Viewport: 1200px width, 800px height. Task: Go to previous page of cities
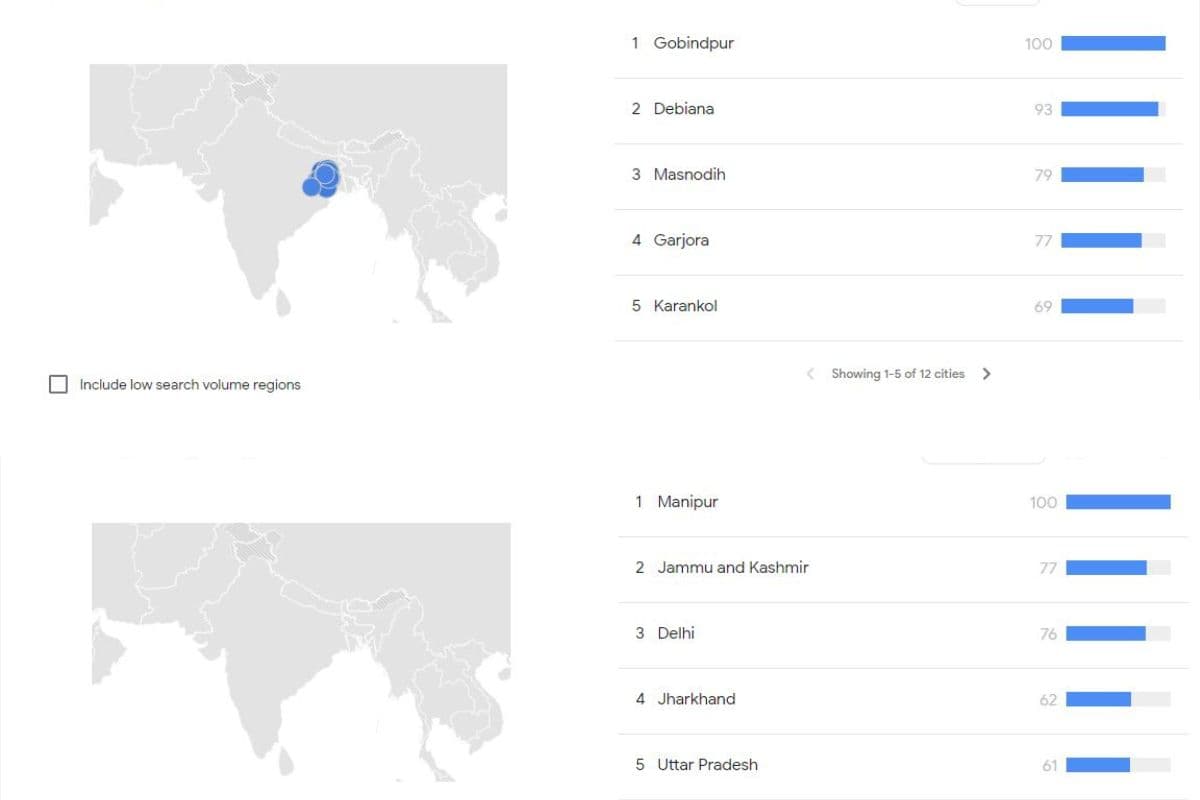click(810, 374)
